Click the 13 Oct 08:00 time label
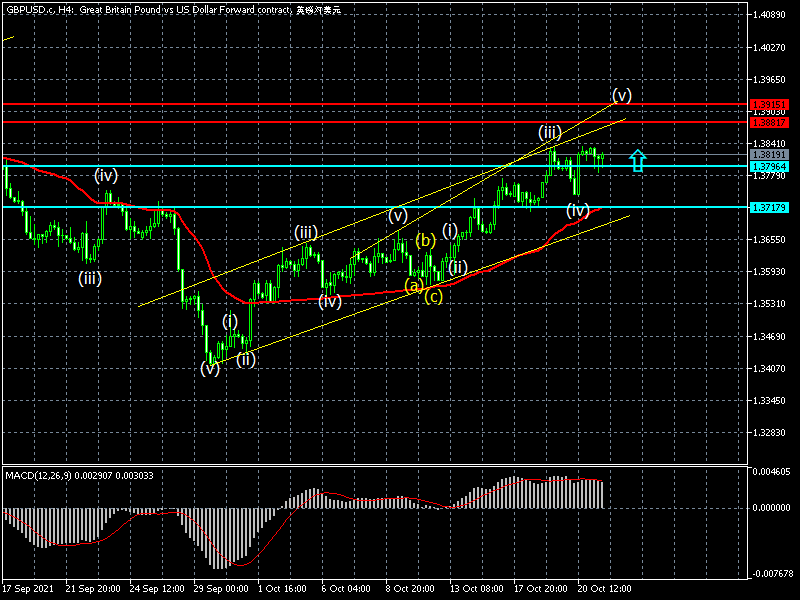Image resolution: width=800 pixels, height=600 pixels. 474,589
